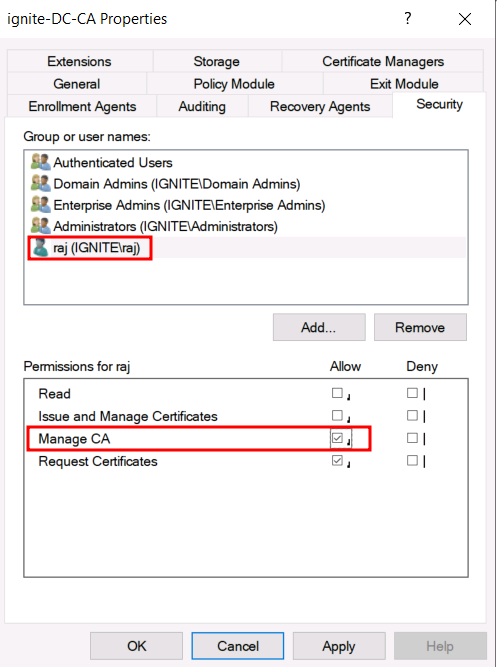Toggle Allow checkbox for Manage CA

coord(337,438)
